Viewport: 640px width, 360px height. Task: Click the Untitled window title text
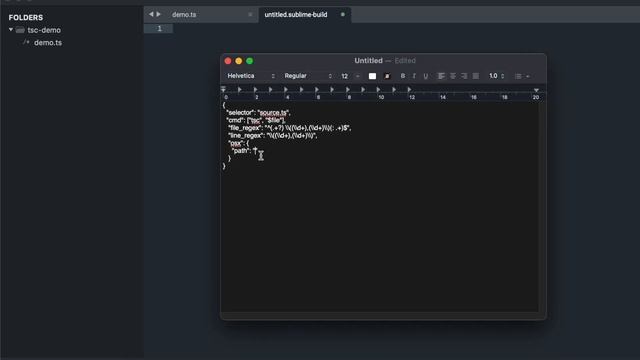(368, 61)
